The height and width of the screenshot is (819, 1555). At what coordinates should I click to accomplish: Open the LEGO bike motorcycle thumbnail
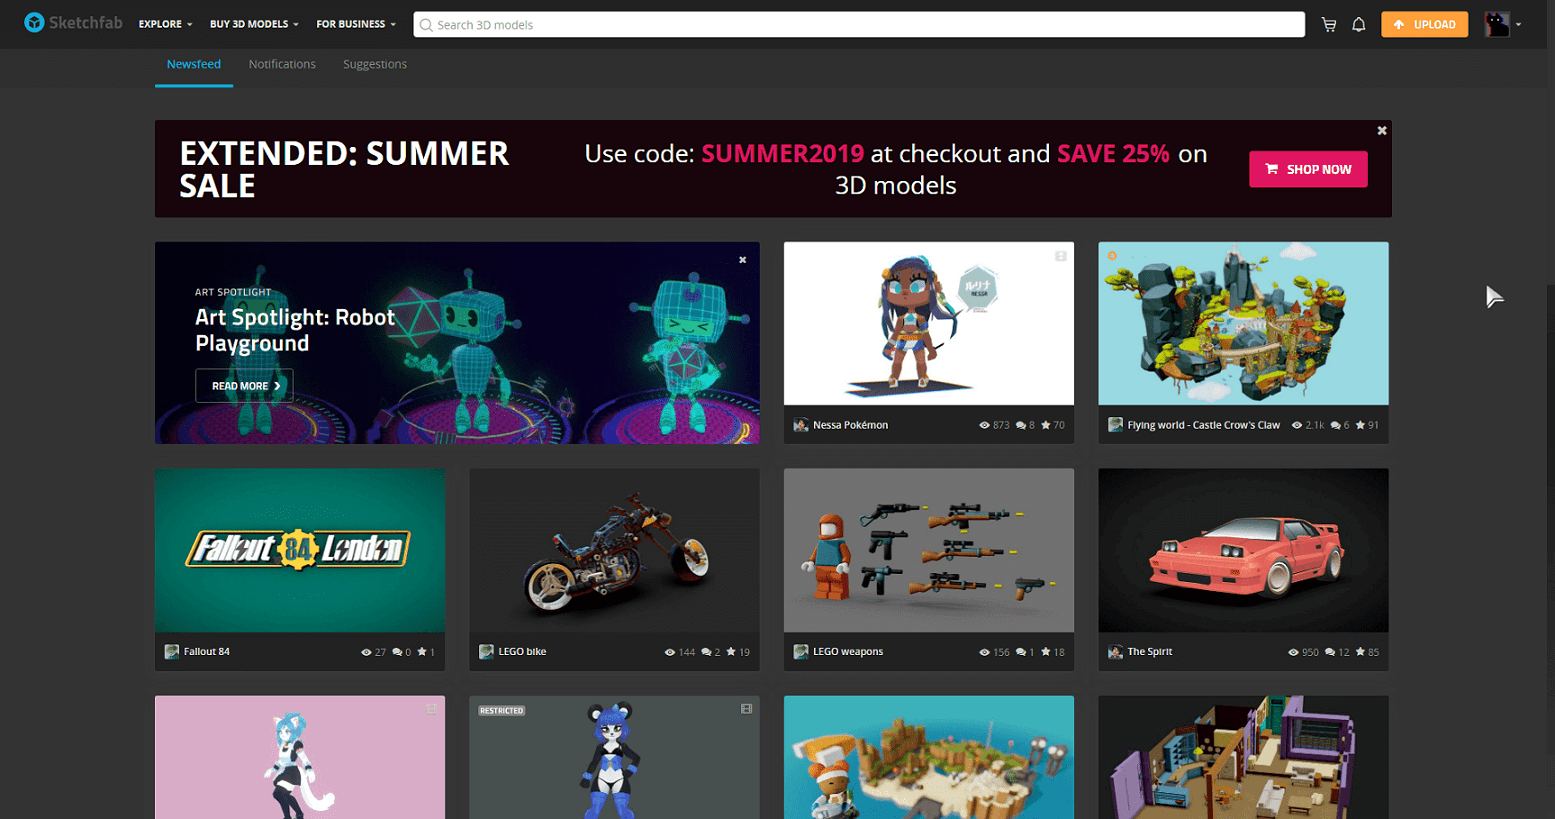(614, 550)
